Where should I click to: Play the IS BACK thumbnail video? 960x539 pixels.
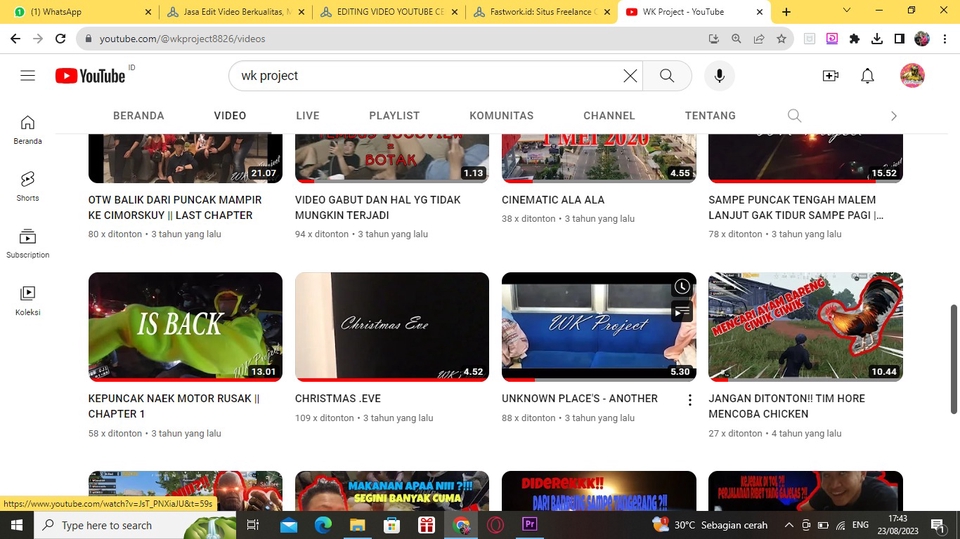pyautogui.click(x=186, y=326)
